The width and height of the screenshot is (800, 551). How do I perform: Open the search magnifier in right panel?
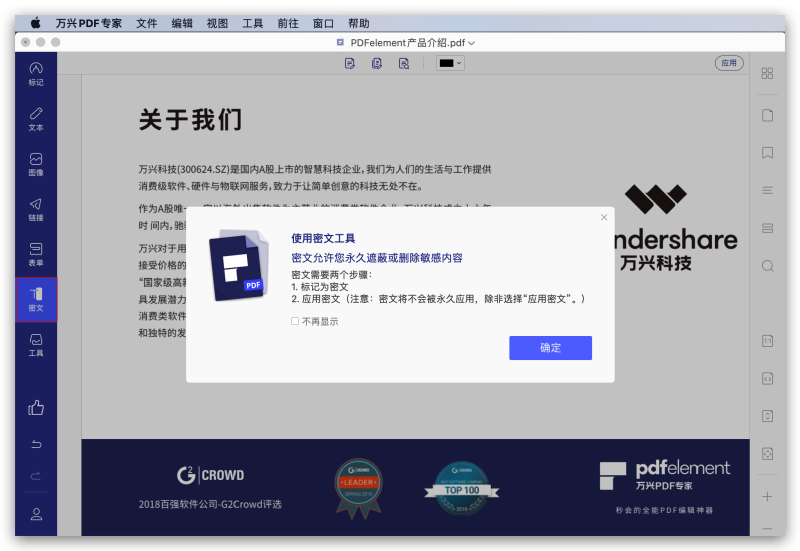[767, 266]
